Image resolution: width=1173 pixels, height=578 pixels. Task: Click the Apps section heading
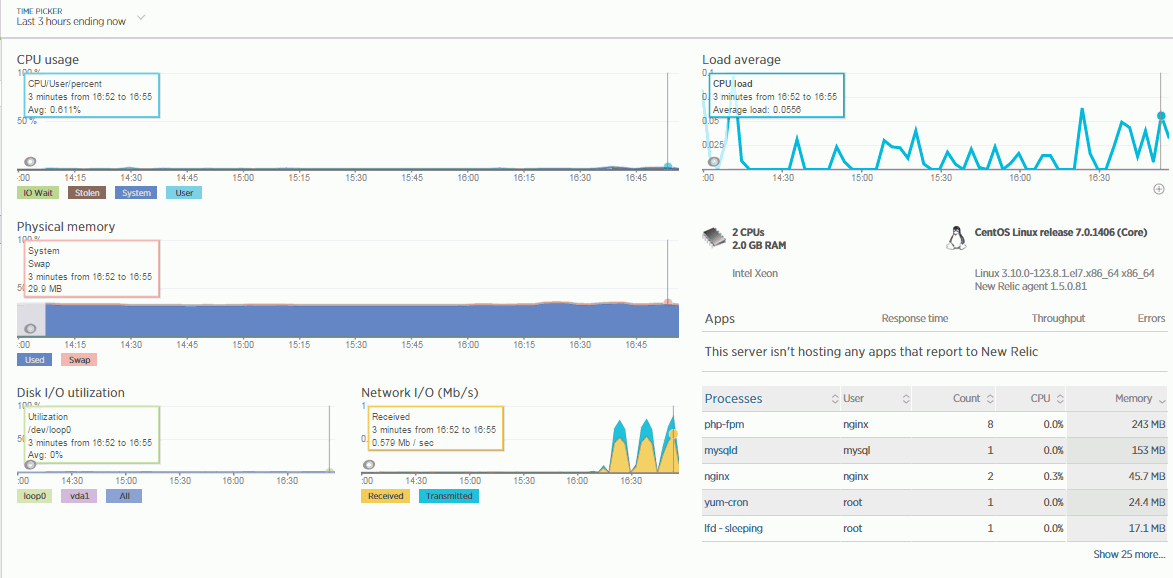(x=720, y=319)
